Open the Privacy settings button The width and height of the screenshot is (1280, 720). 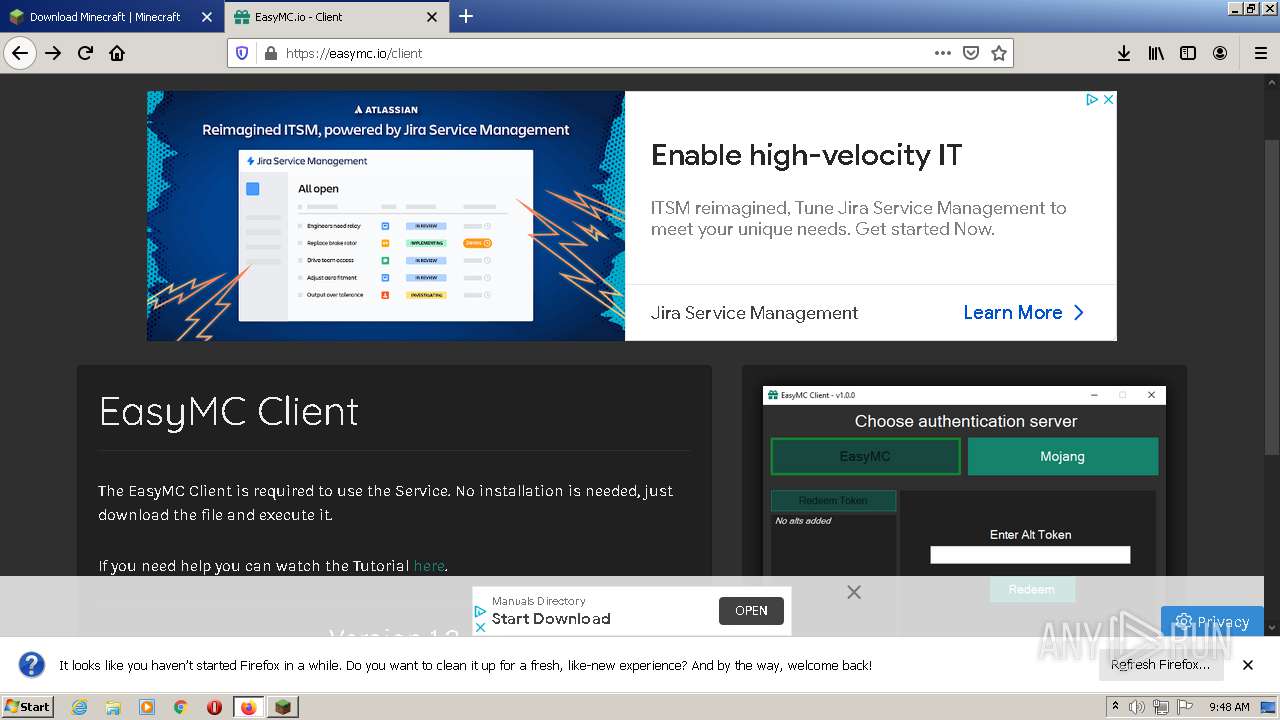1212,621
